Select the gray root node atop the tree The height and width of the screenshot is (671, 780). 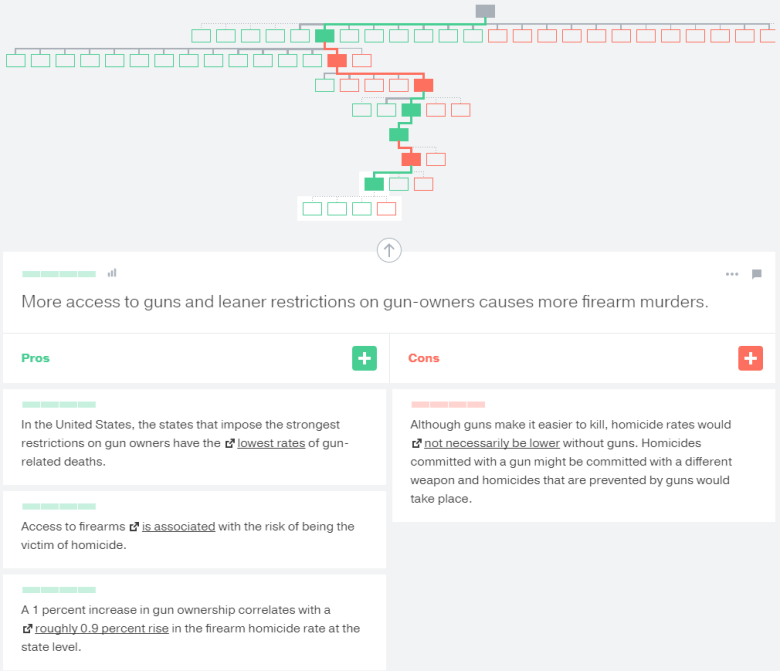tap(485, 12)
